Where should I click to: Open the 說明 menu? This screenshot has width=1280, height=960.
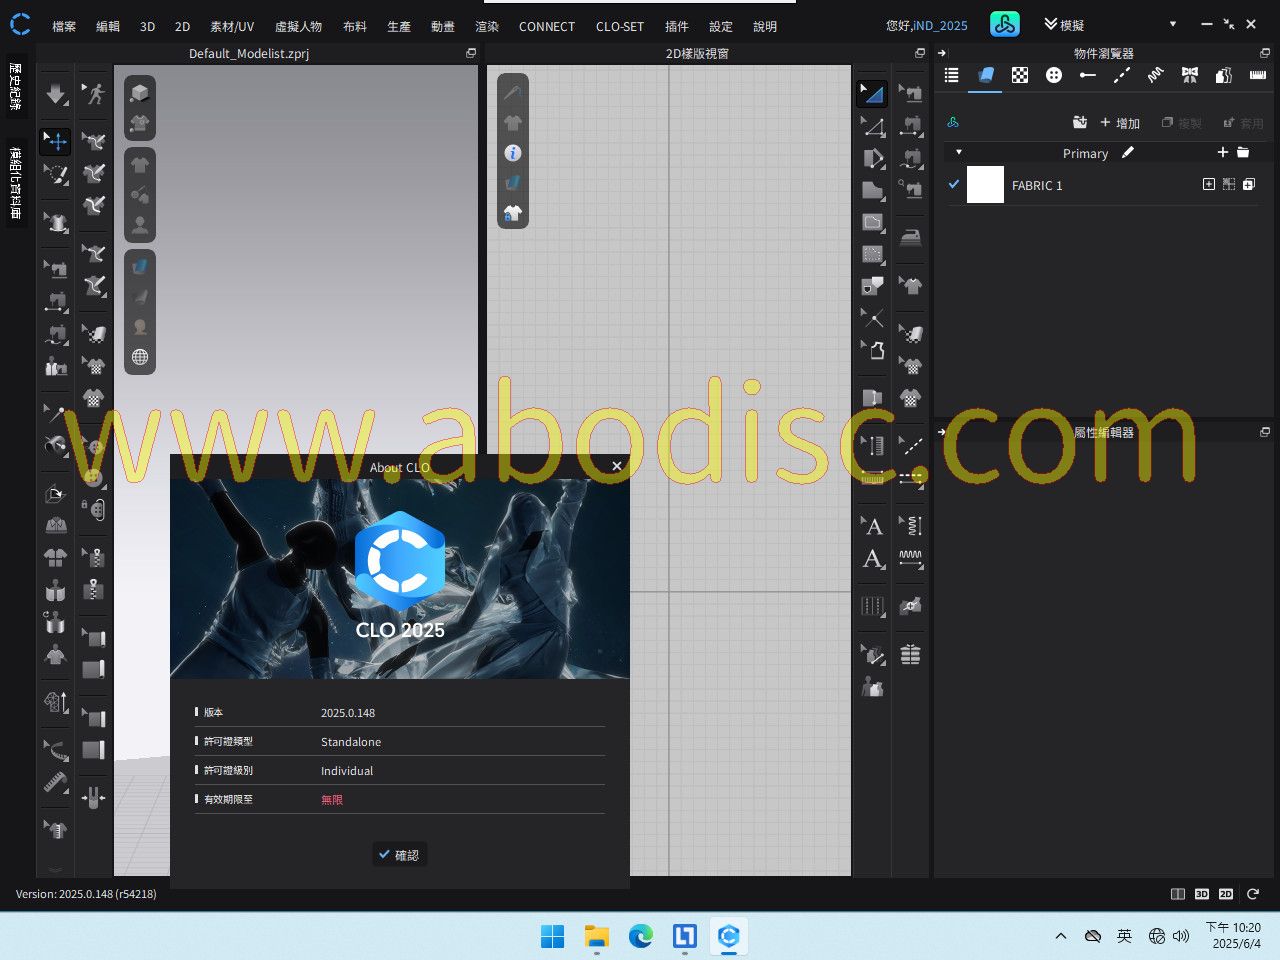pyautogui.click(x=765, y=26)
